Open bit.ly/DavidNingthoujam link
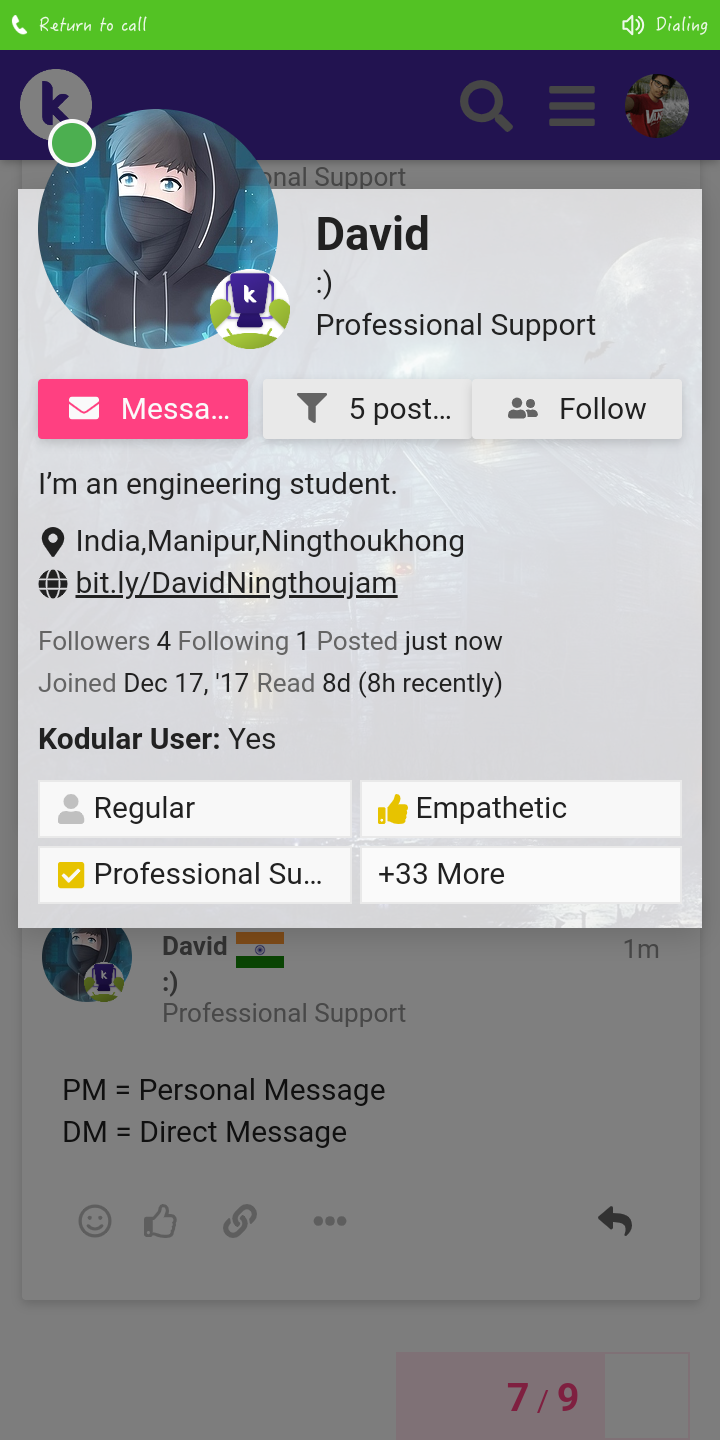Screen dimensions: 720x1440 [x=236, y=583]
